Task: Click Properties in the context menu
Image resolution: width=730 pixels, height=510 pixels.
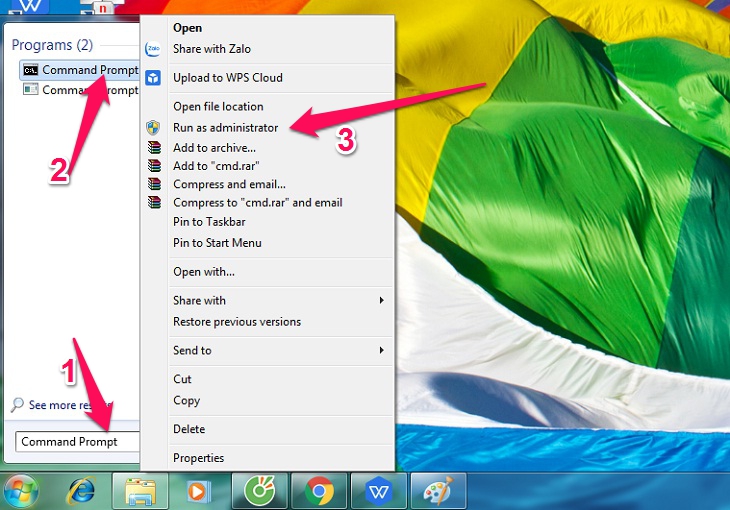Action: click(198, 458)
